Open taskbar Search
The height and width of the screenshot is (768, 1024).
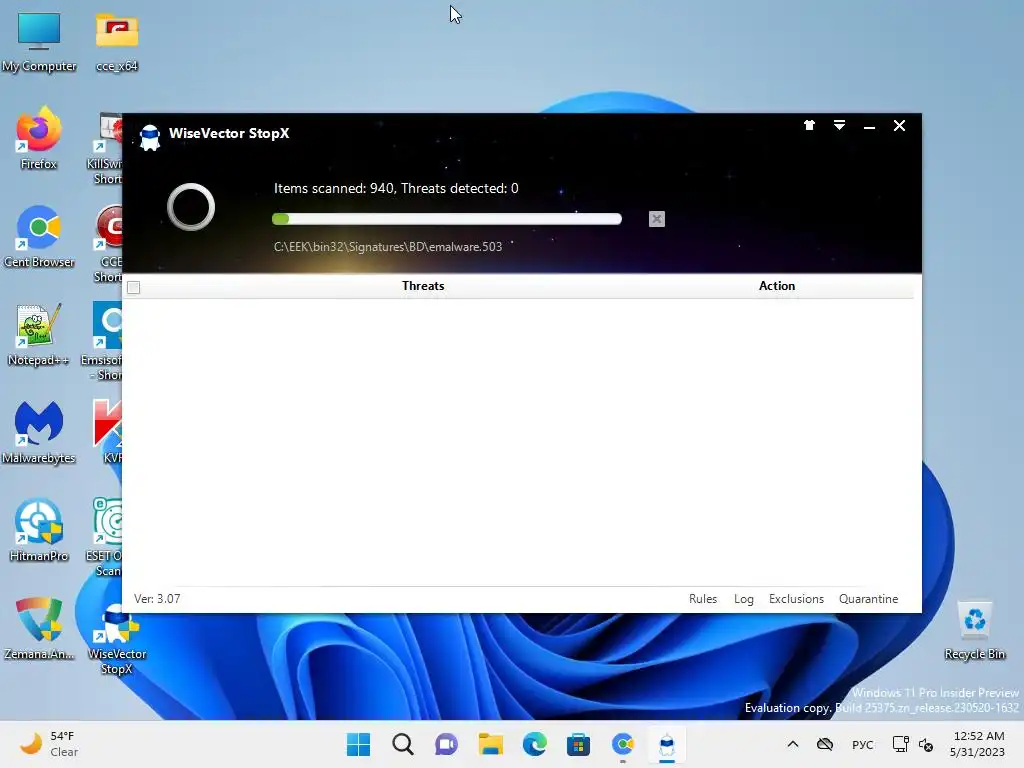pyautogui.click(x=403, y=744)
